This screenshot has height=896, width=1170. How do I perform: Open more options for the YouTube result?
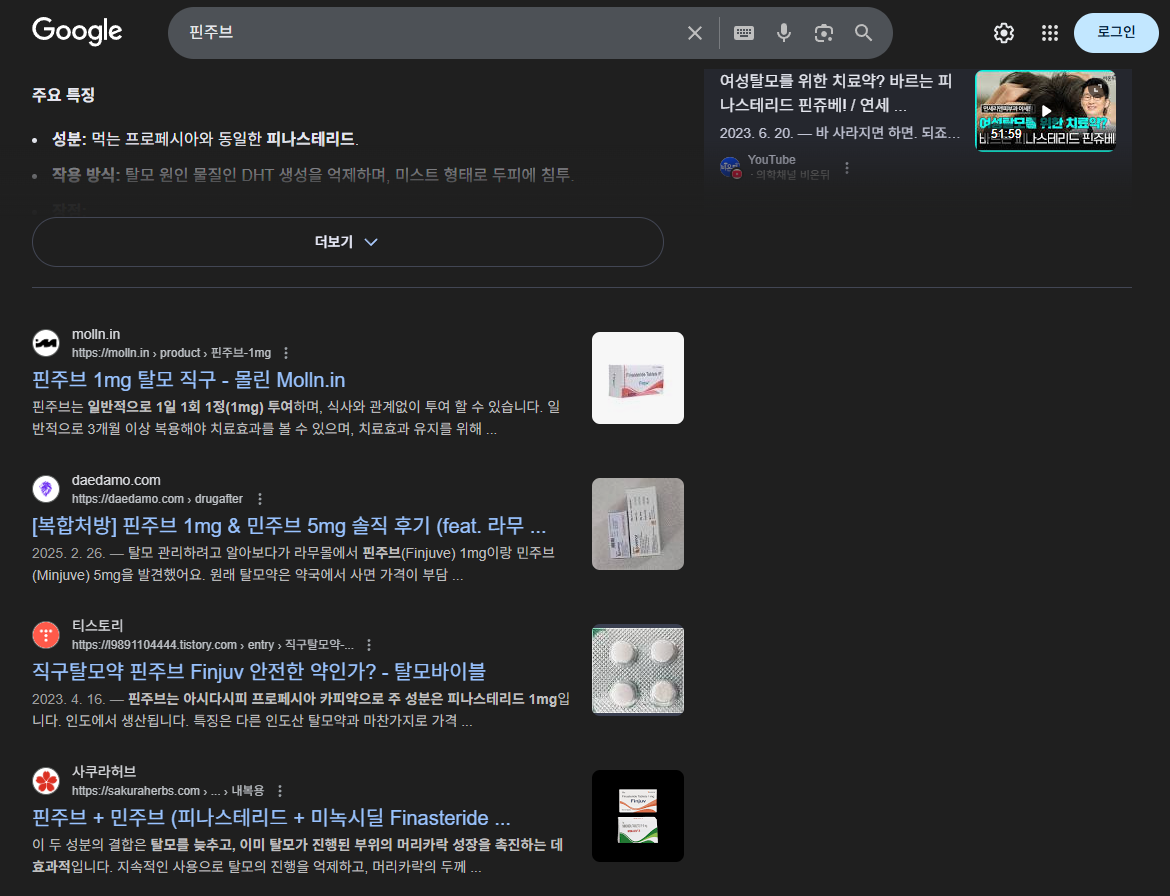pyautogui.click(x=847, y=168)
